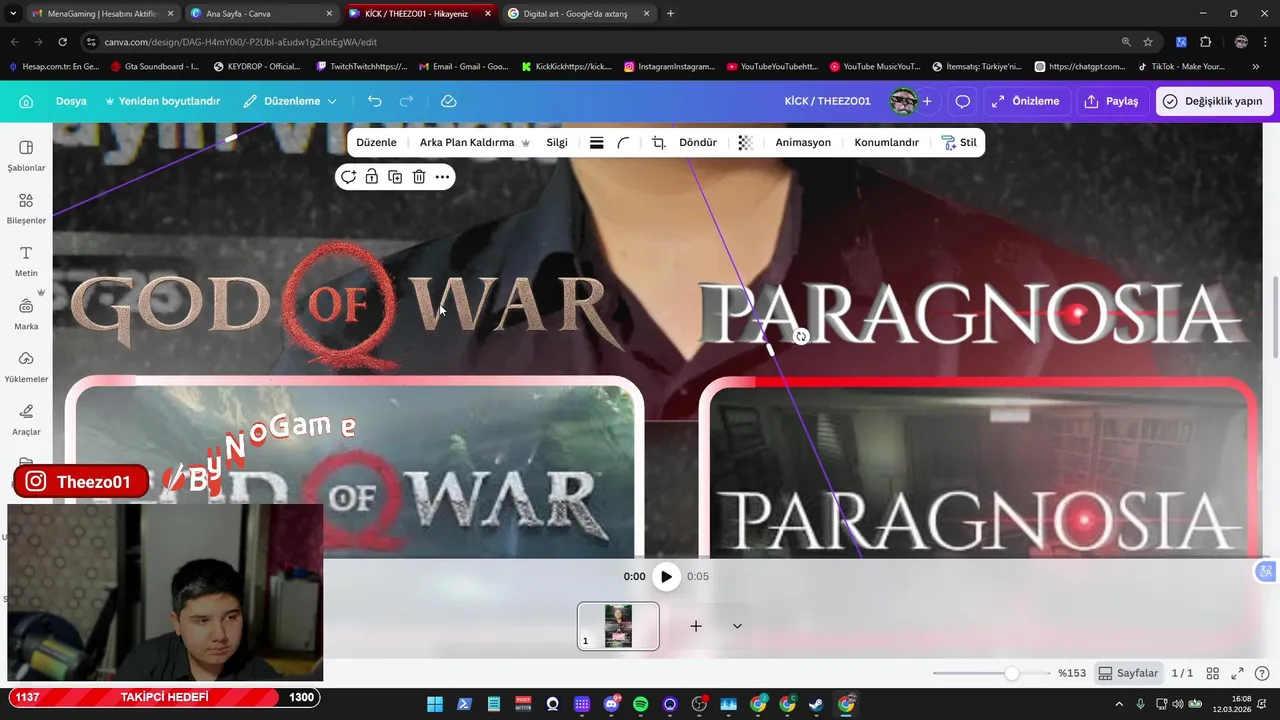Open Araçlar tools panel
This screenshot has height=720, width=1280.
[26, 420]
